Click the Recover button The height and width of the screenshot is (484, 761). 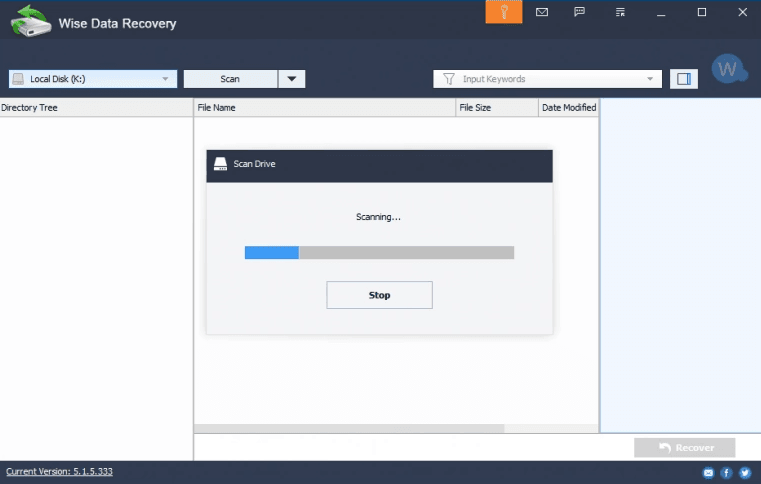click(685, 448)
